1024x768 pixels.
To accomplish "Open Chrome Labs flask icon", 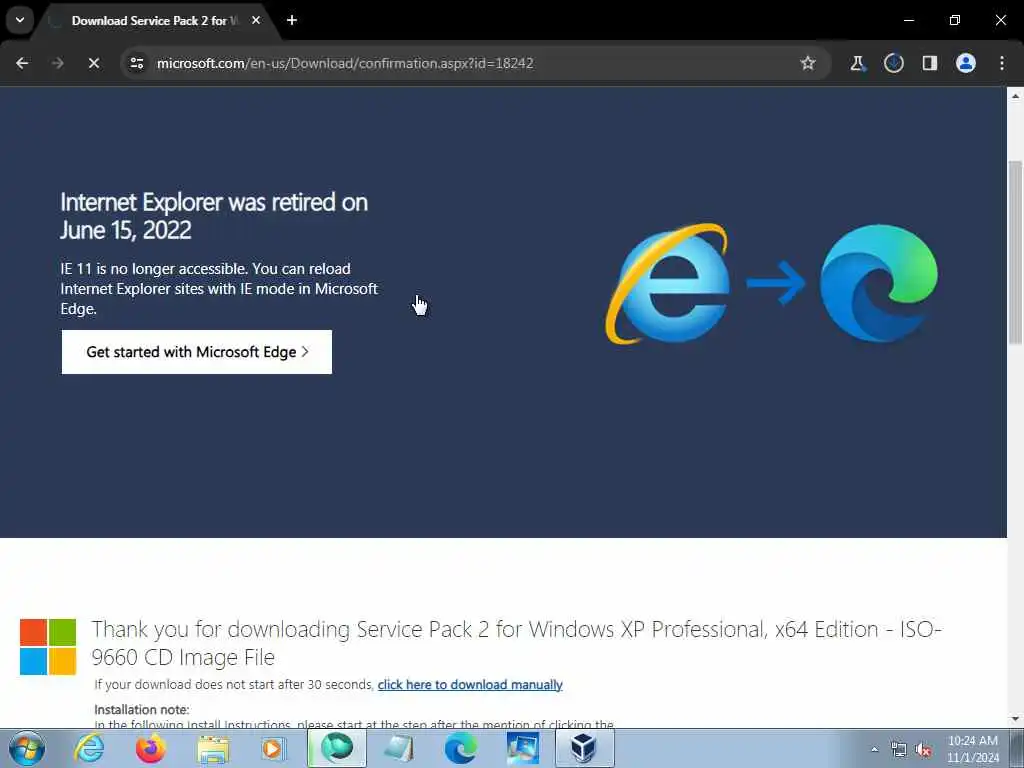I will (x=857, y=63).
